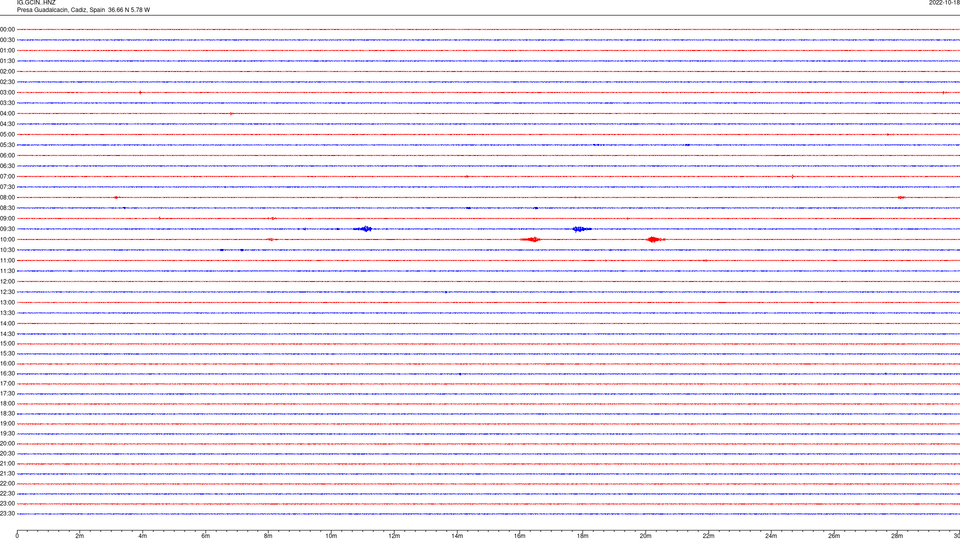Click the 02:00 row label
This screenshot has height=540, width=960.
(7, 72)
